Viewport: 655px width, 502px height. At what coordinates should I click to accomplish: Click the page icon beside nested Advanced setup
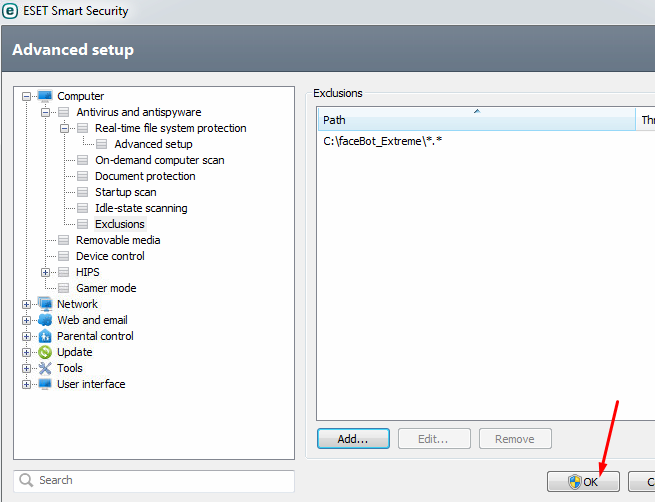[x=102, y=144]
